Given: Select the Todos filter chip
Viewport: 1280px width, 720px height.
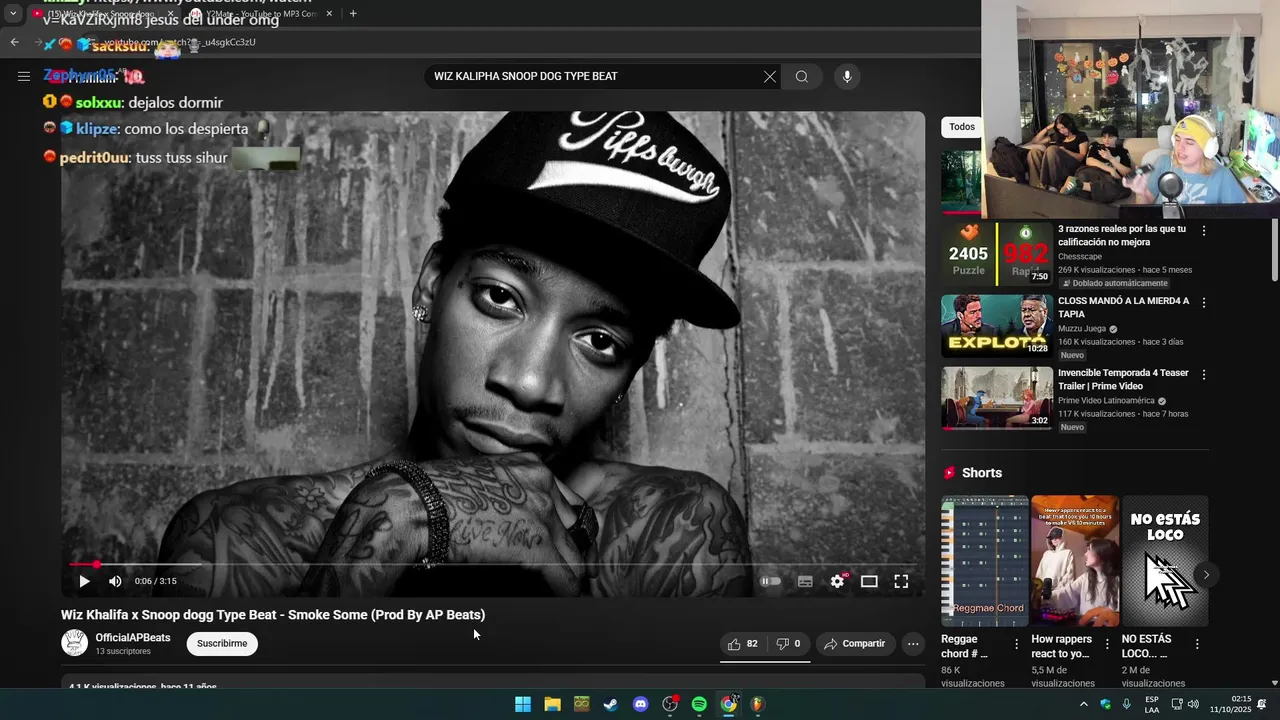Looking at the screenshot, I should pos(962,127).
